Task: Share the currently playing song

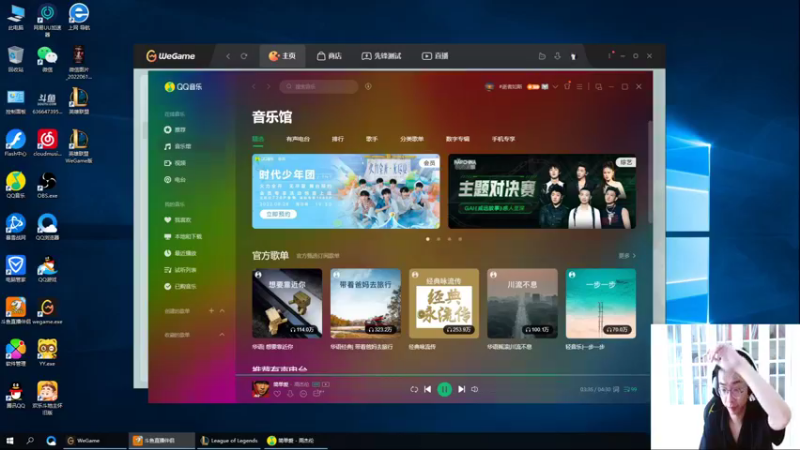Action: click(318, 394)
